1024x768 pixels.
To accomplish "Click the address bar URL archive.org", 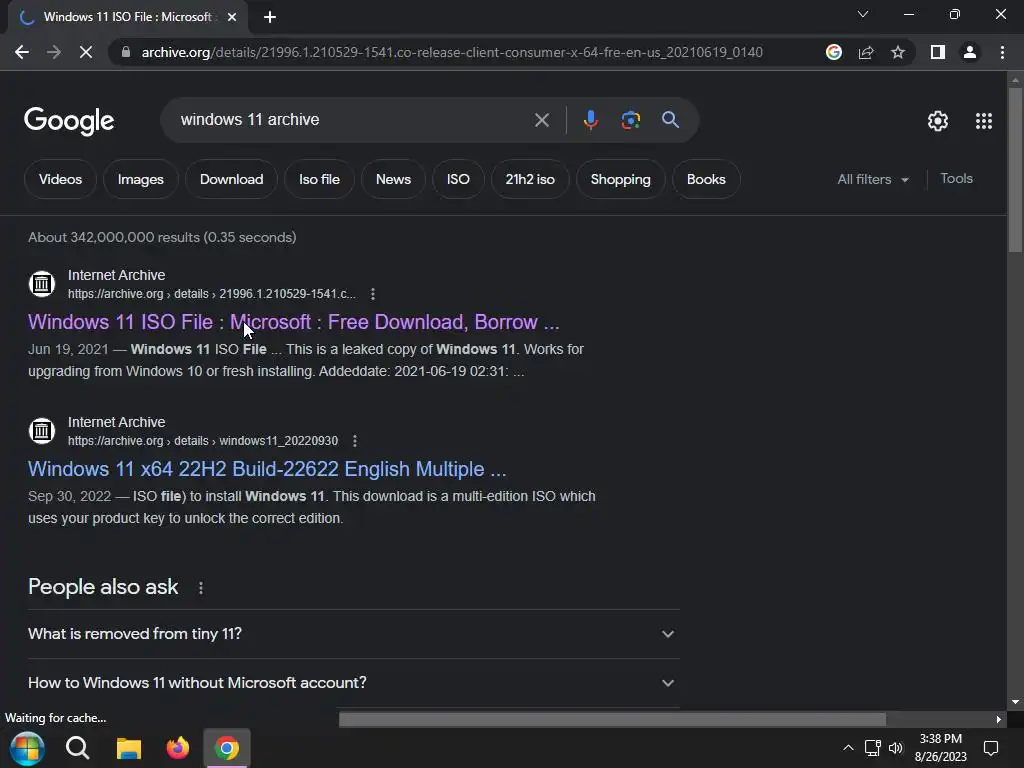I will pos(452,52).
